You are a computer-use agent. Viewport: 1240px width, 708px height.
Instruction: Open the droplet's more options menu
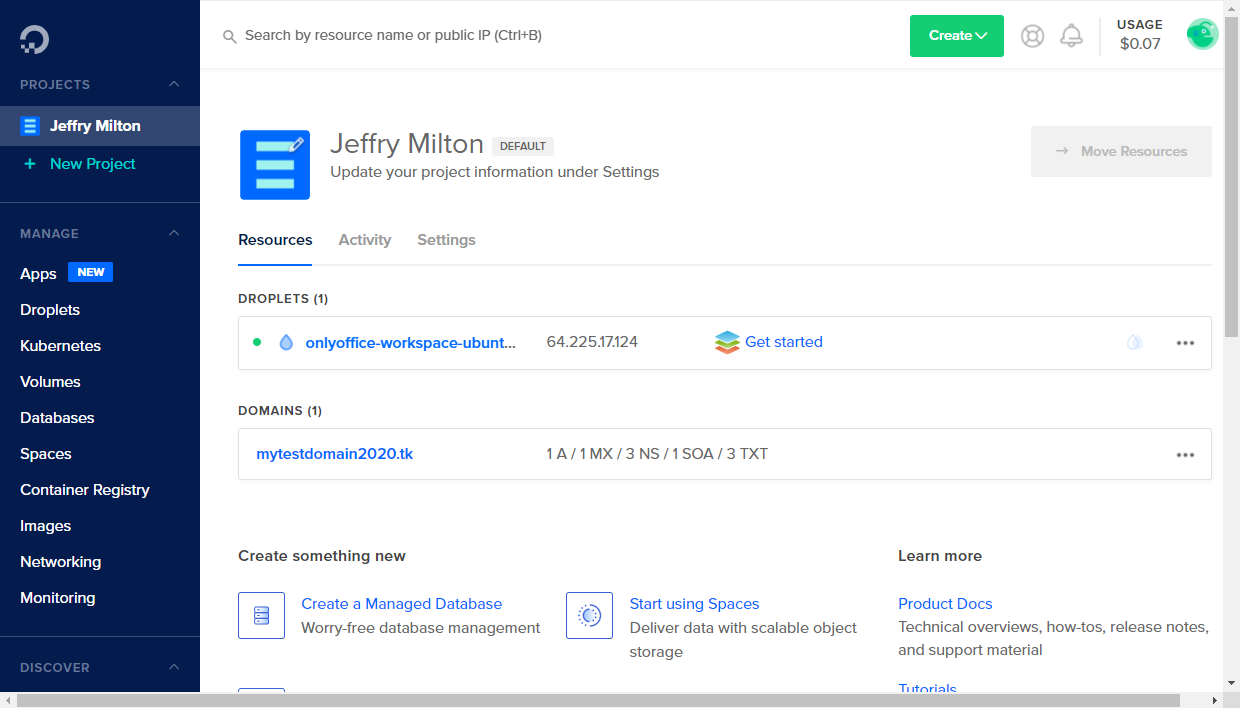point(1185,342)
